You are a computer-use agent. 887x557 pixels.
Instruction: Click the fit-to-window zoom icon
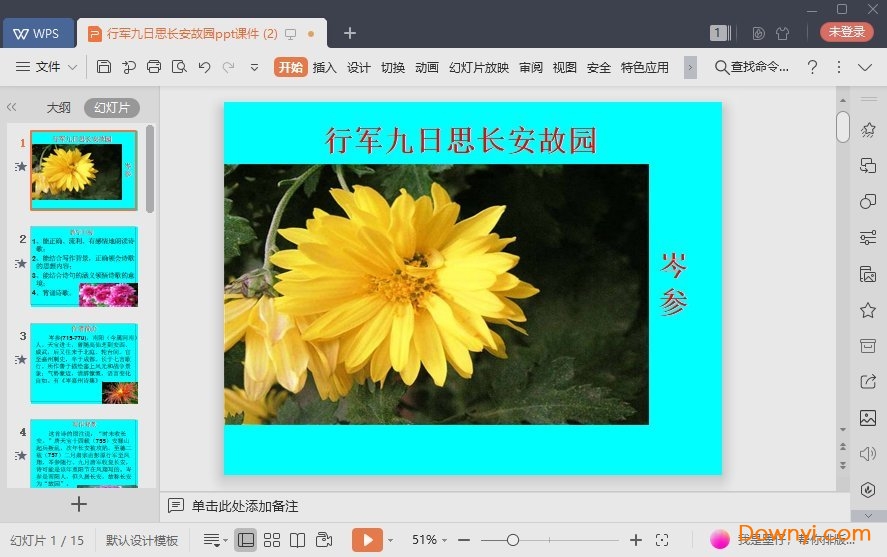662,540
